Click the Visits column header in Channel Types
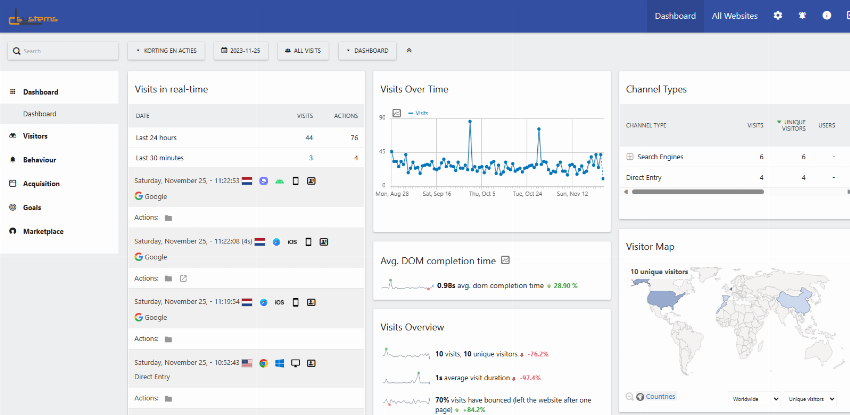 (x=755, y=125)
